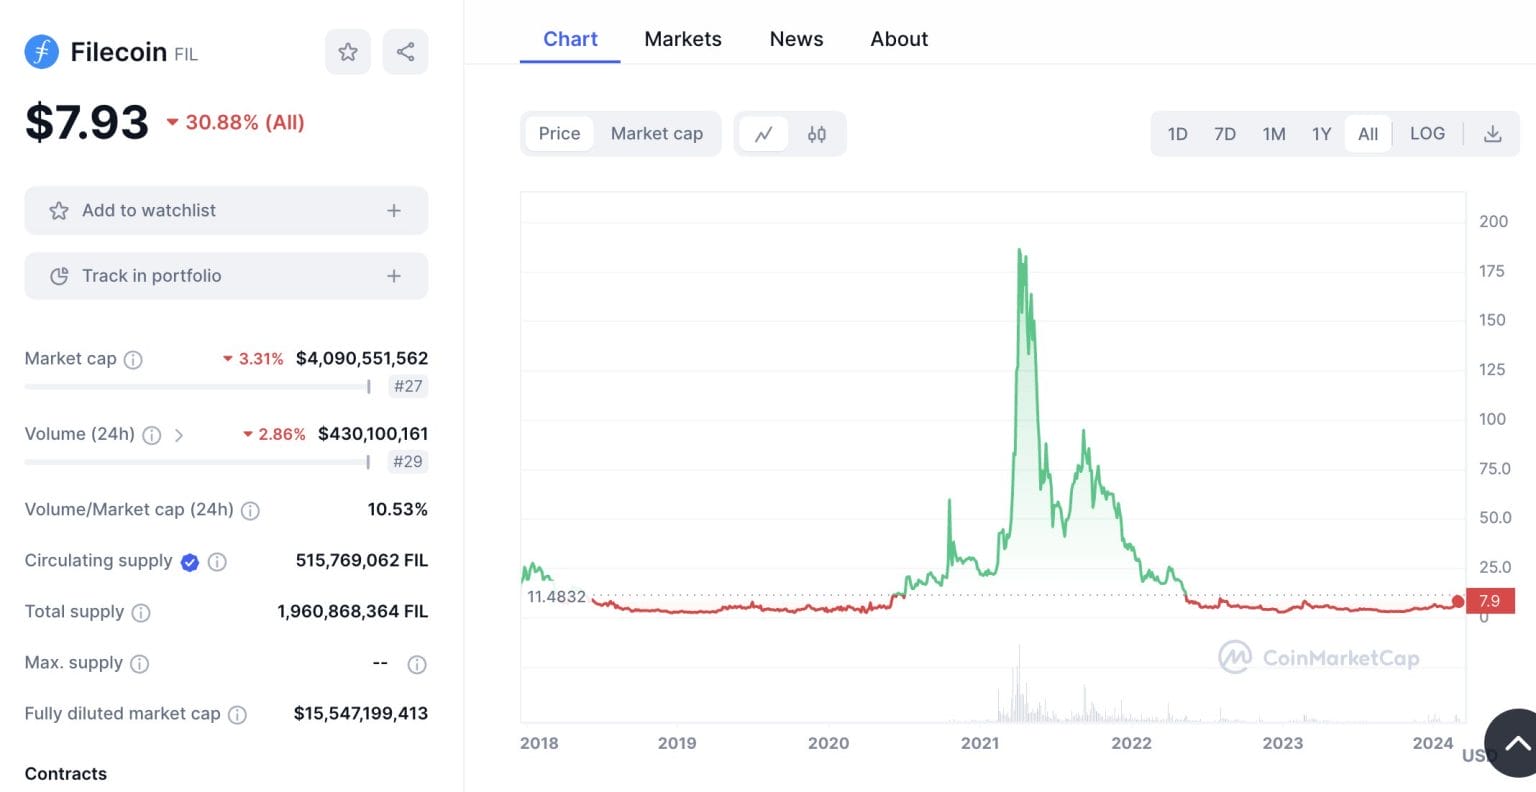Click the scroll-to-top arrow
Image resolution: width=1536 pixels, height=792 pixels.
[1520, 744]
